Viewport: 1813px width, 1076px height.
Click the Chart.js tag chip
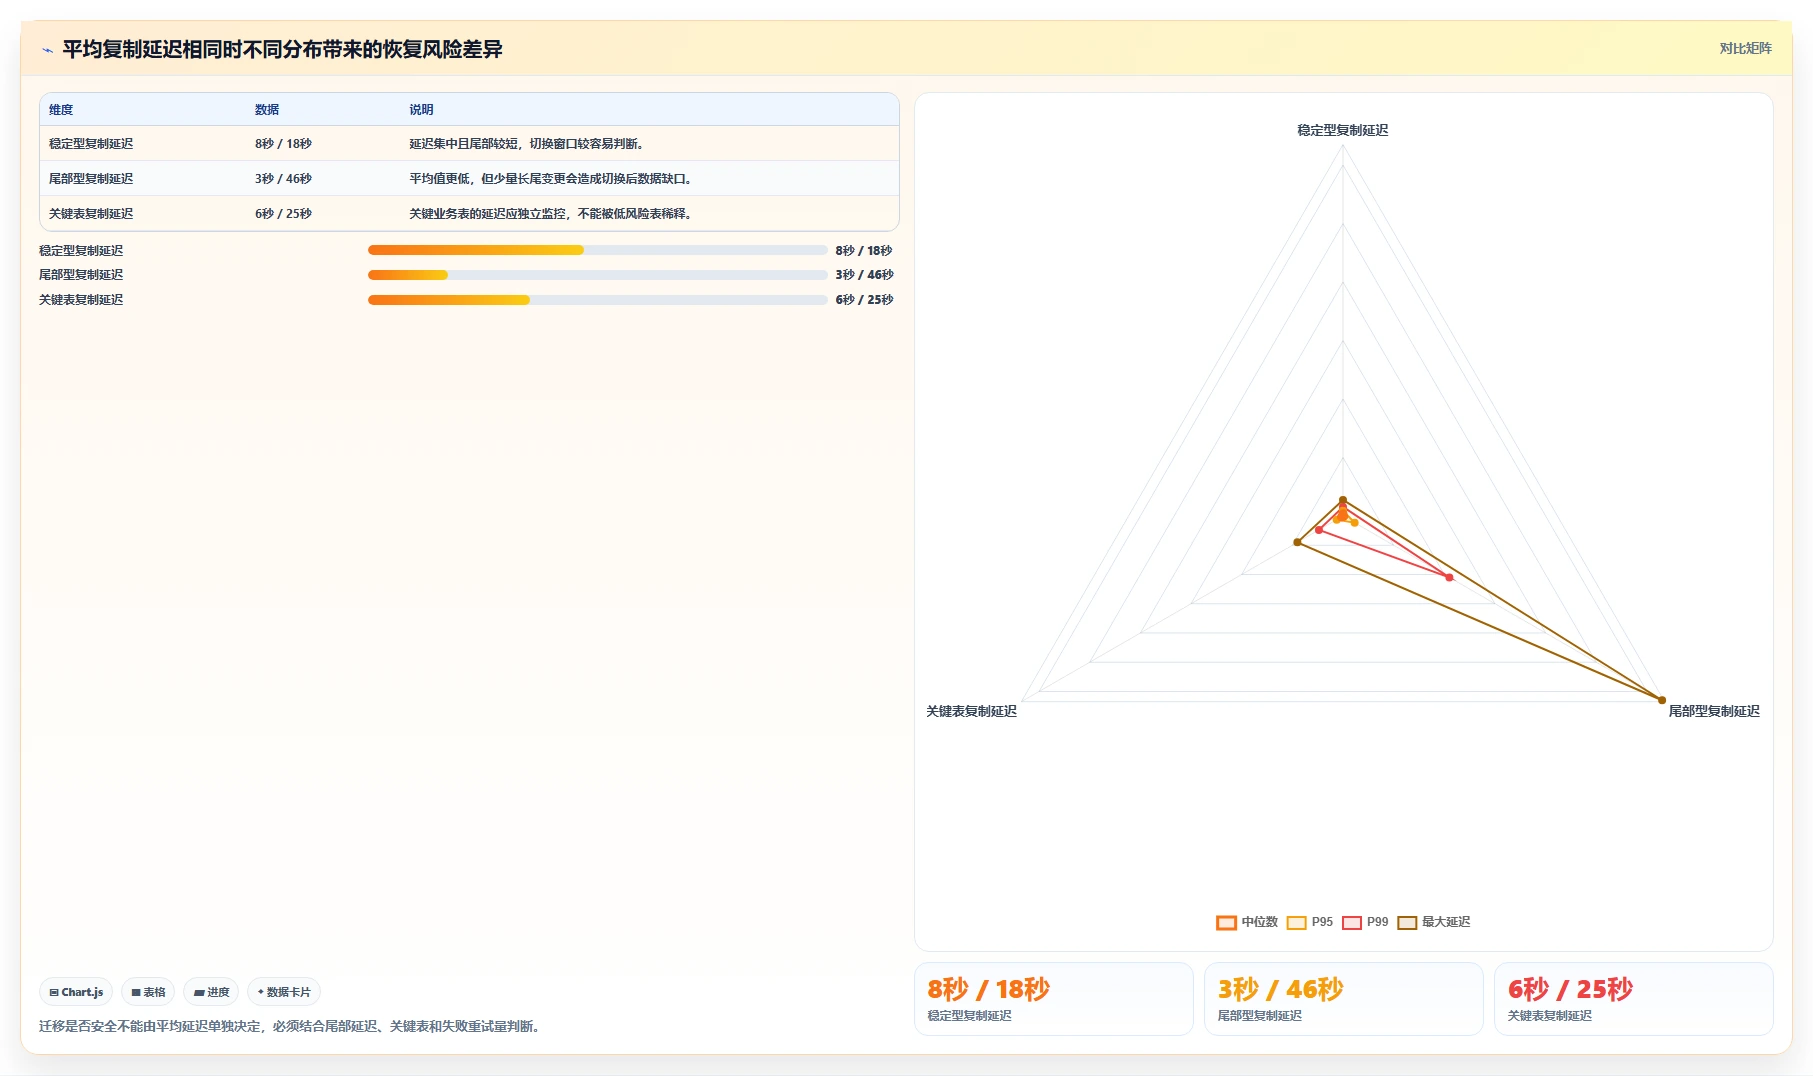[x=76, y=992]
